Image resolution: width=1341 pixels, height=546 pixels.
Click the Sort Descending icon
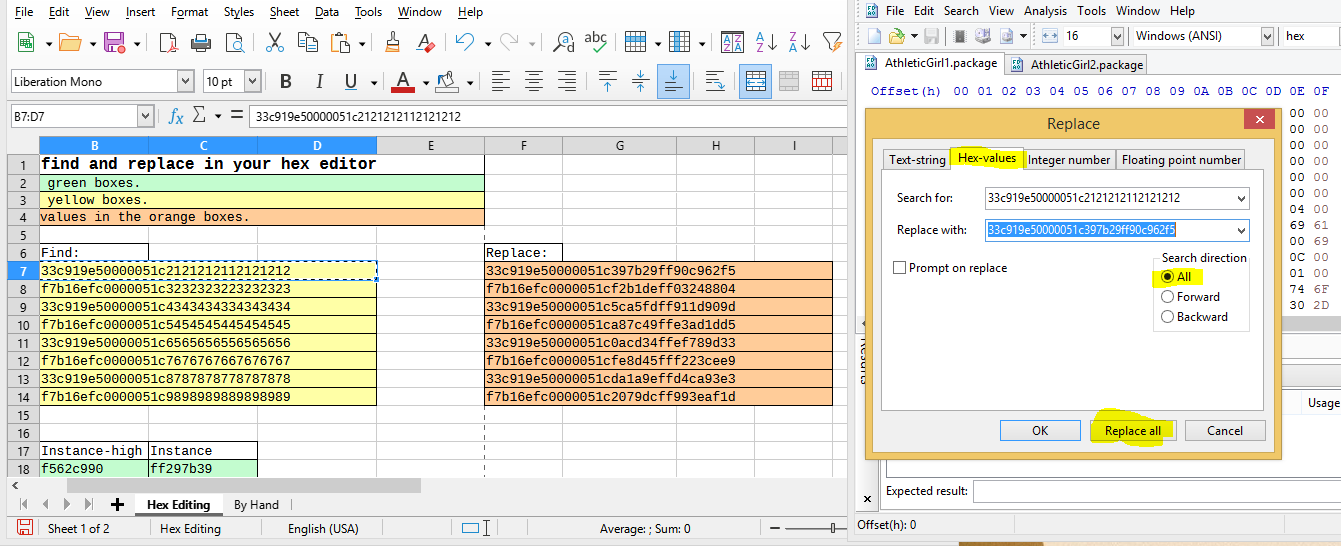pyautogui.click(x=798, y=43)
